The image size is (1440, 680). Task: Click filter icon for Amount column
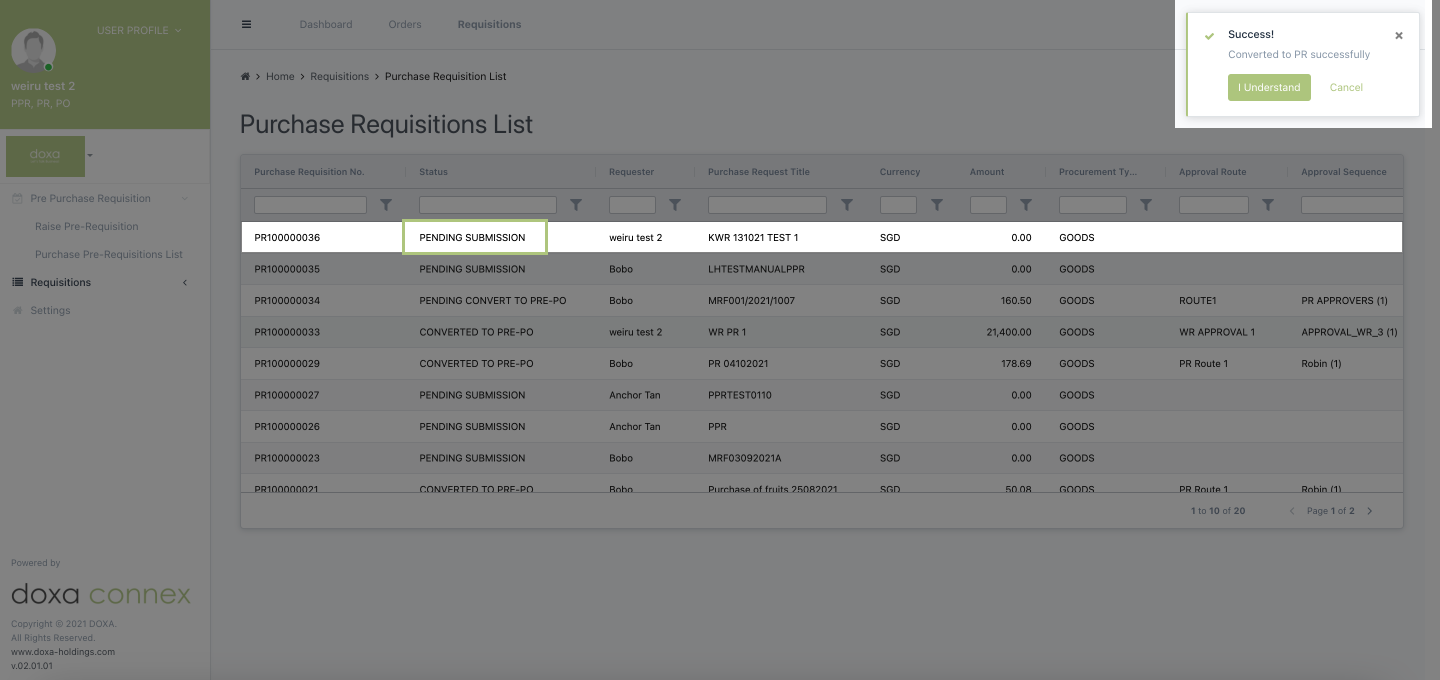1026,205
